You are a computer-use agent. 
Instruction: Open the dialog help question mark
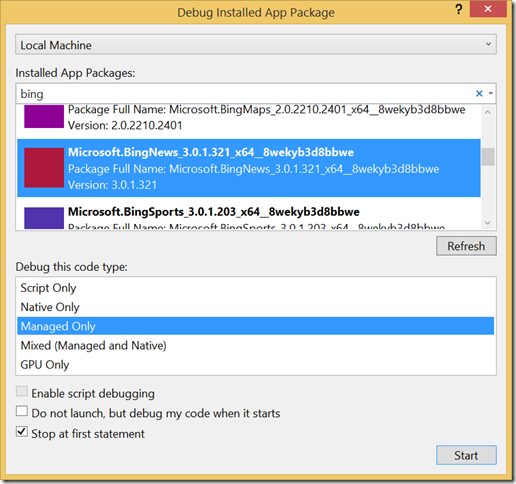(x=459, y=9)
